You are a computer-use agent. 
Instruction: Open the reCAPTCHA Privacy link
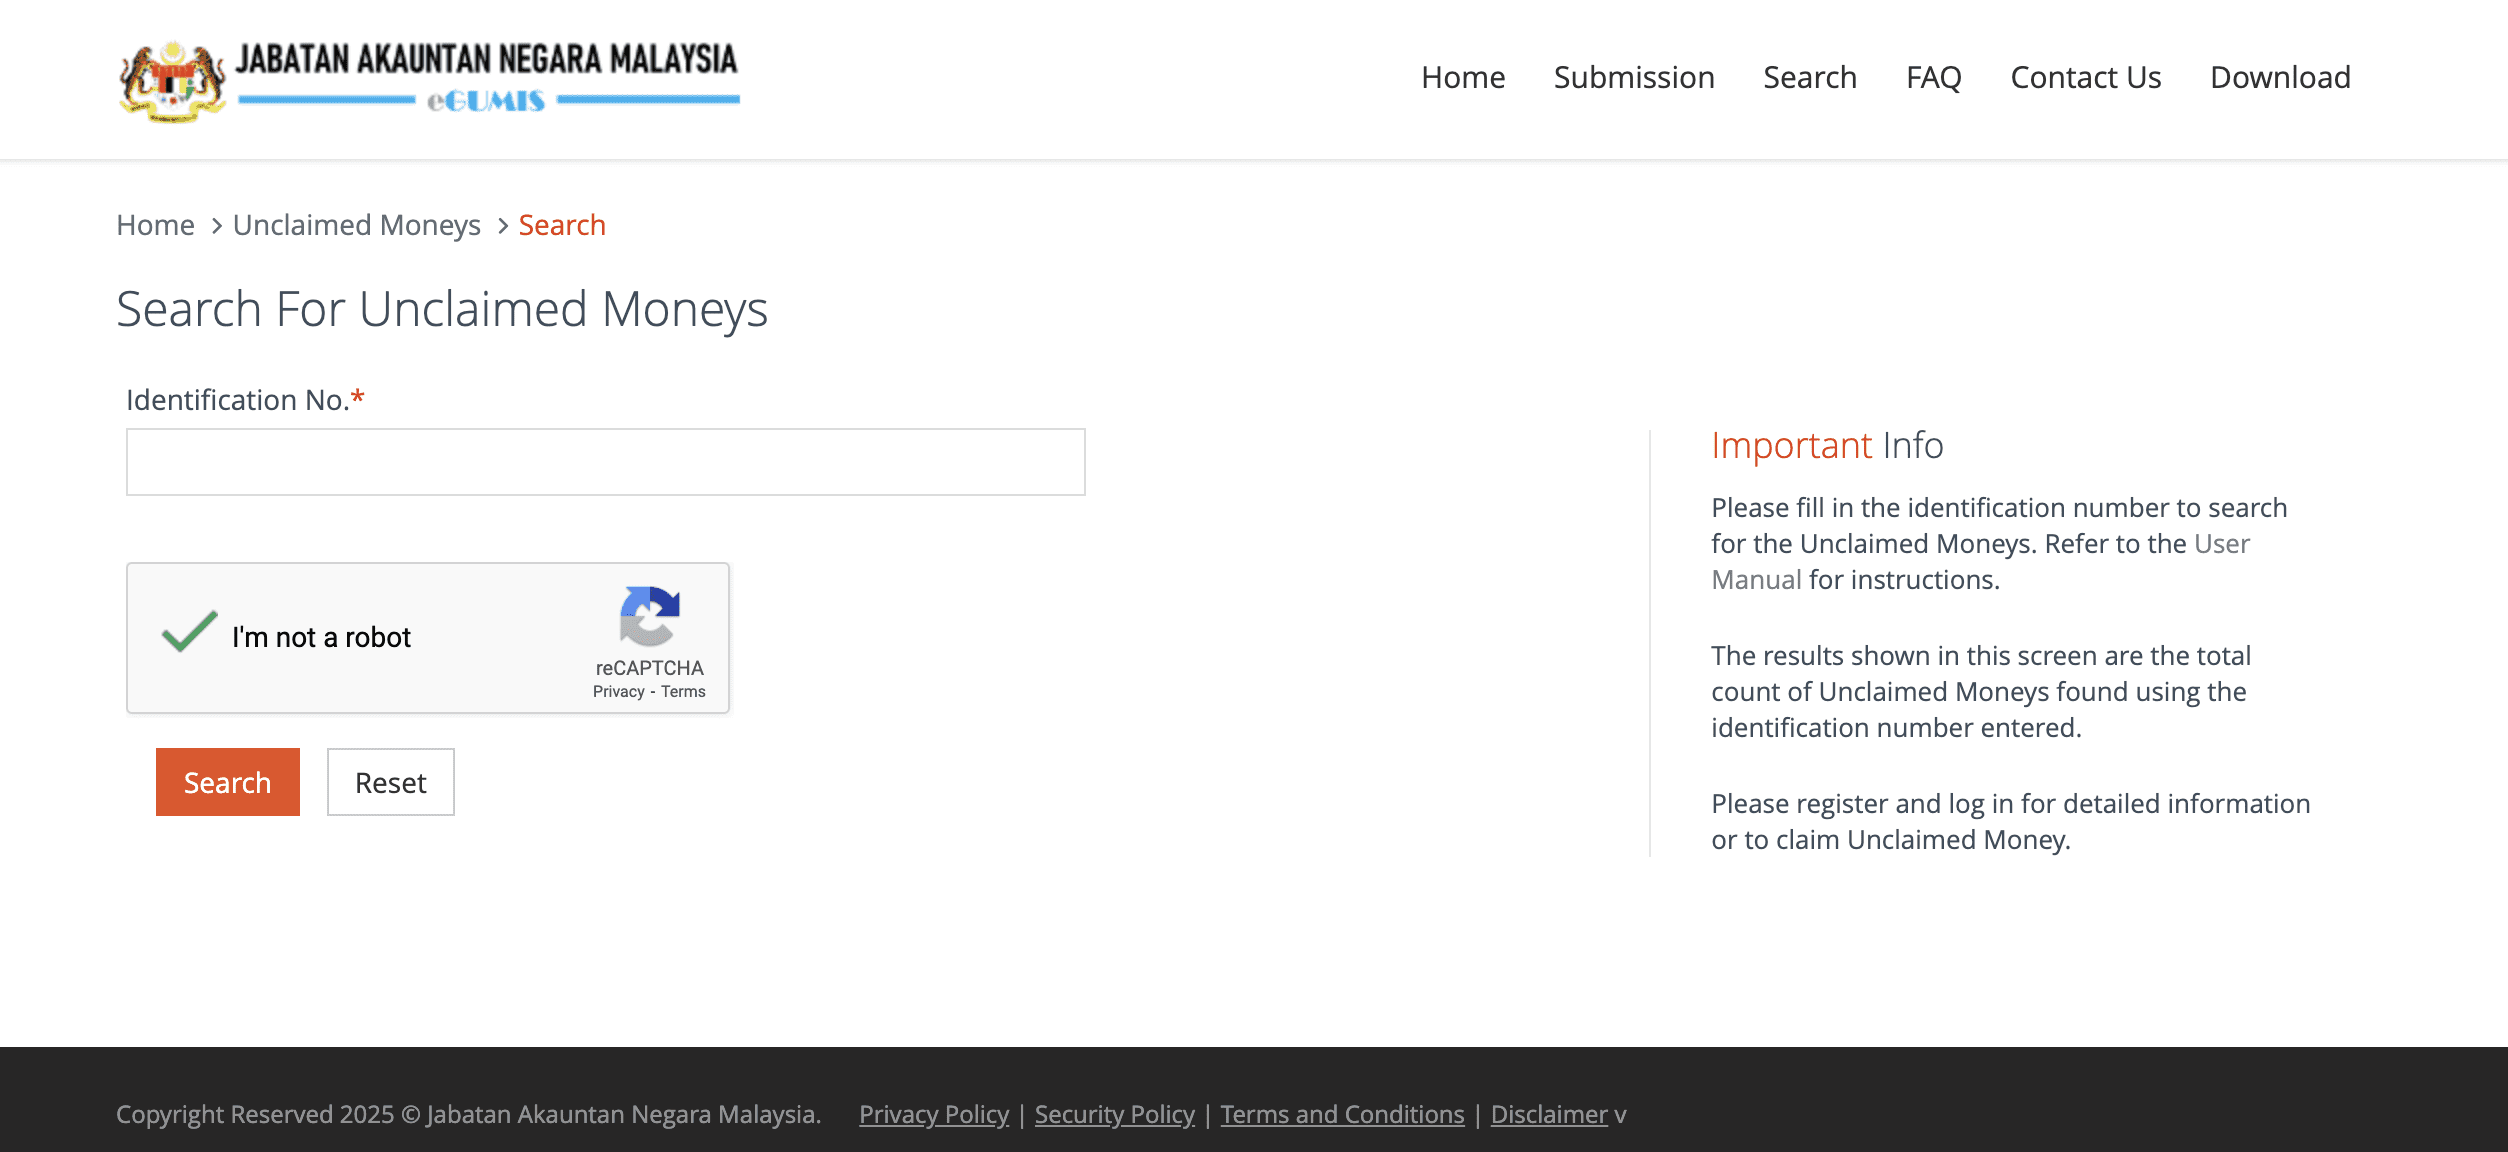pyautogui.click(x=618, y=692)
